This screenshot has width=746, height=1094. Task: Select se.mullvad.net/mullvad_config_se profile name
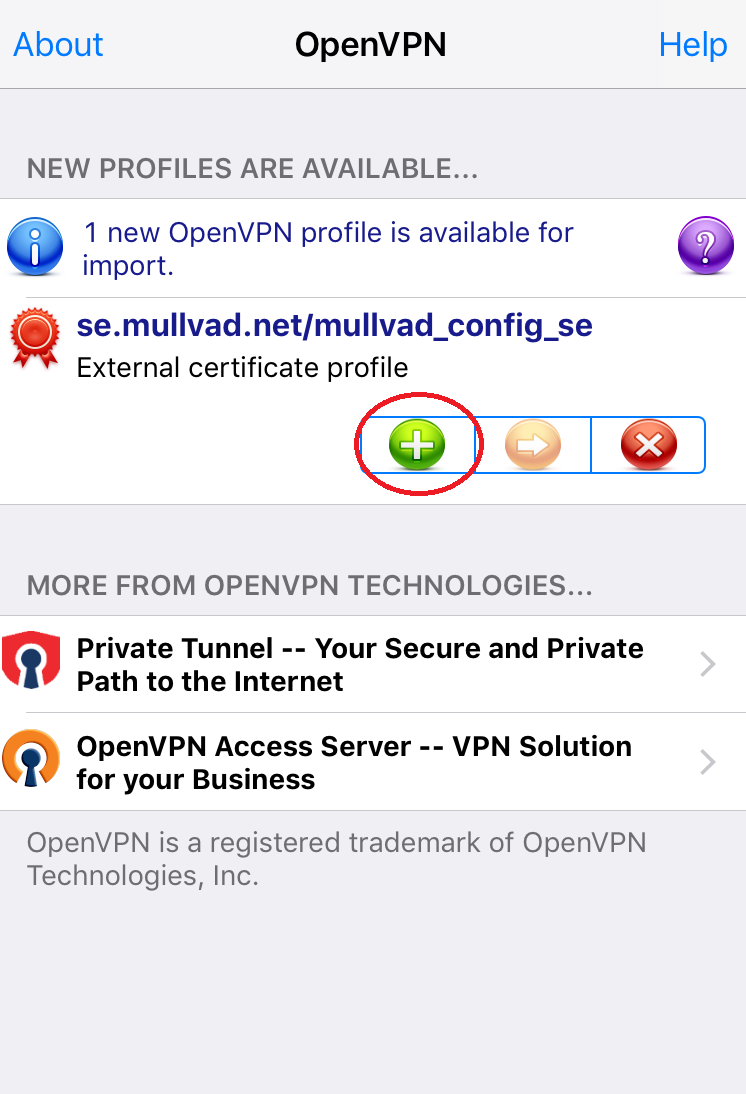tap(334, 326)
